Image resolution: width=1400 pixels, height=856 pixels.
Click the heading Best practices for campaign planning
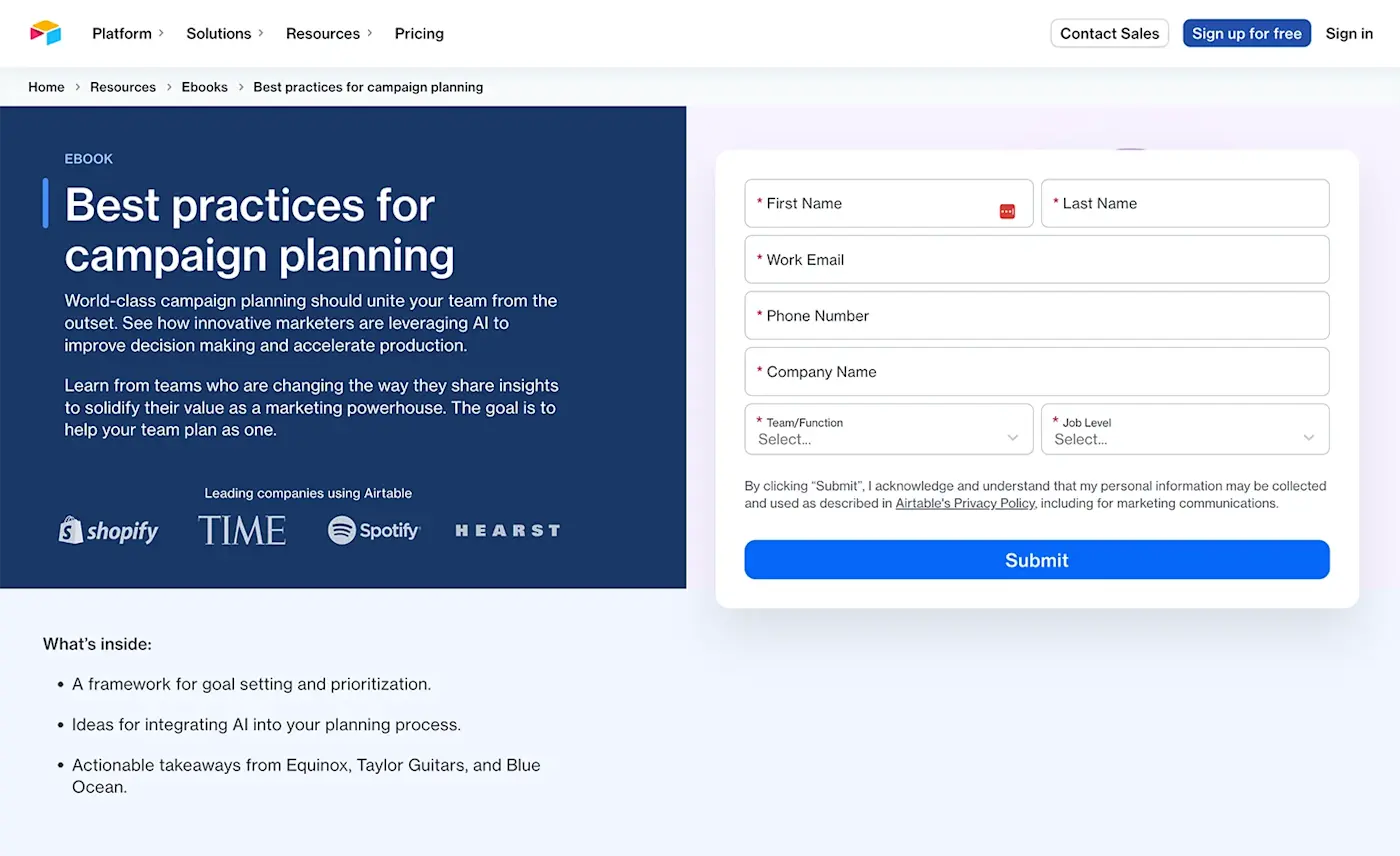click(259, 230)
